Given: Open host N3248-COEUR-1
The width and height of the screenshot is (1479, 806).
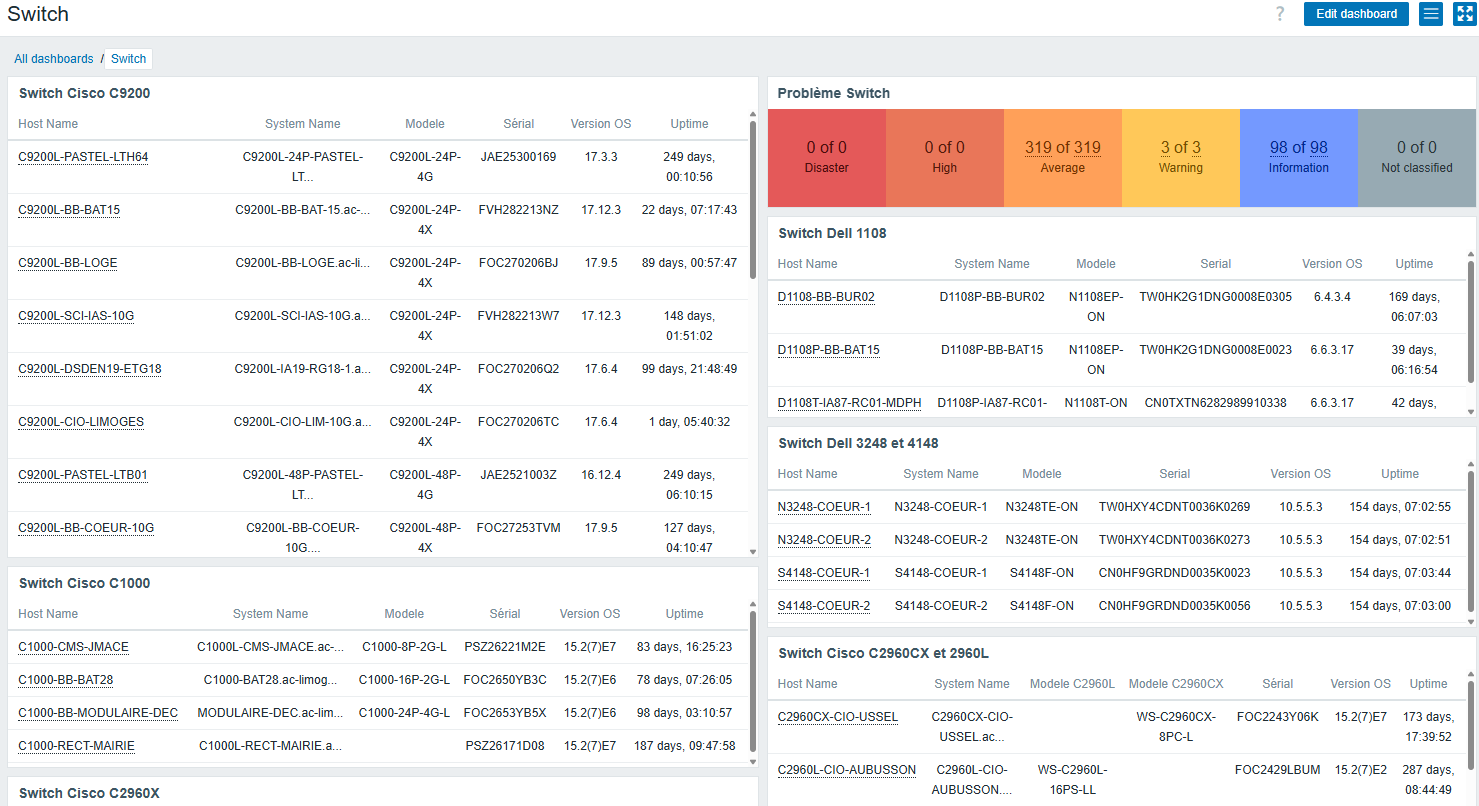Looking at the screenshot, I should 824,507.
